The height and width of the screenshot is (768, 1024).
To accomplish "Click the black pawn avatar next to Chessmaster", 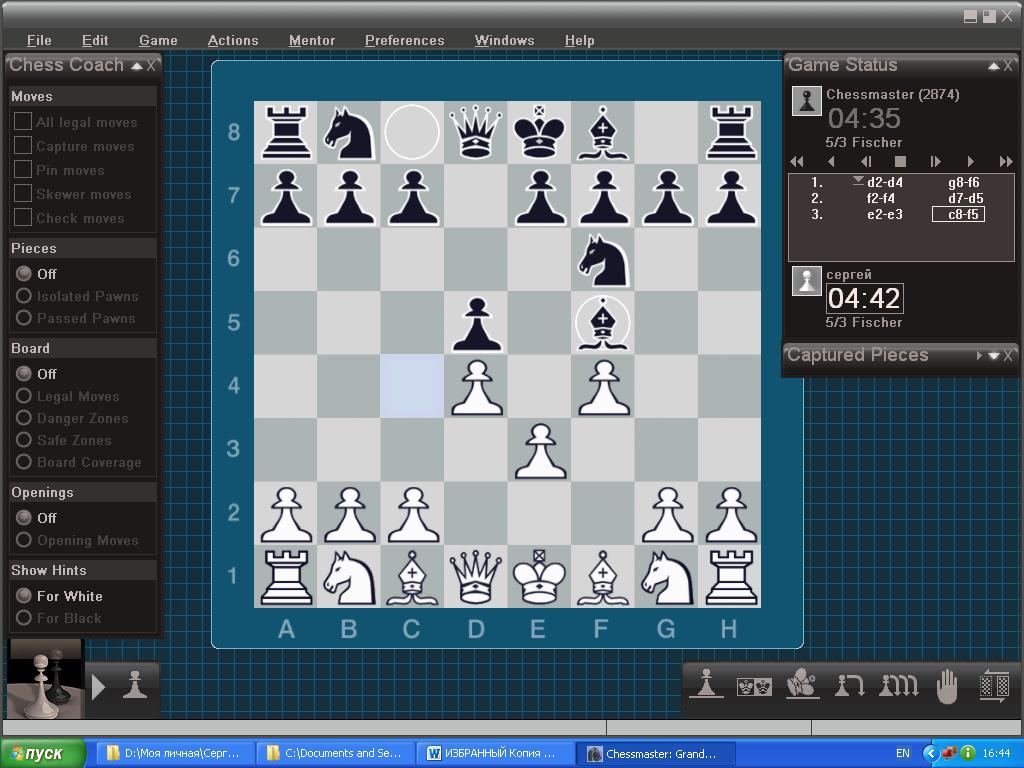I will pos(806,101).
